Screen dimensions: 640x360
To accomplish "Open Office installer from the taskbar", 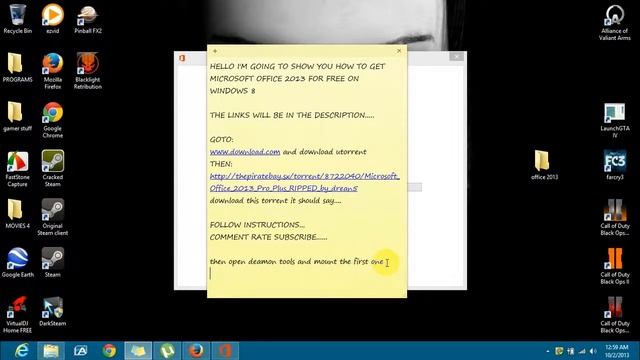I will tap(225, 351).
